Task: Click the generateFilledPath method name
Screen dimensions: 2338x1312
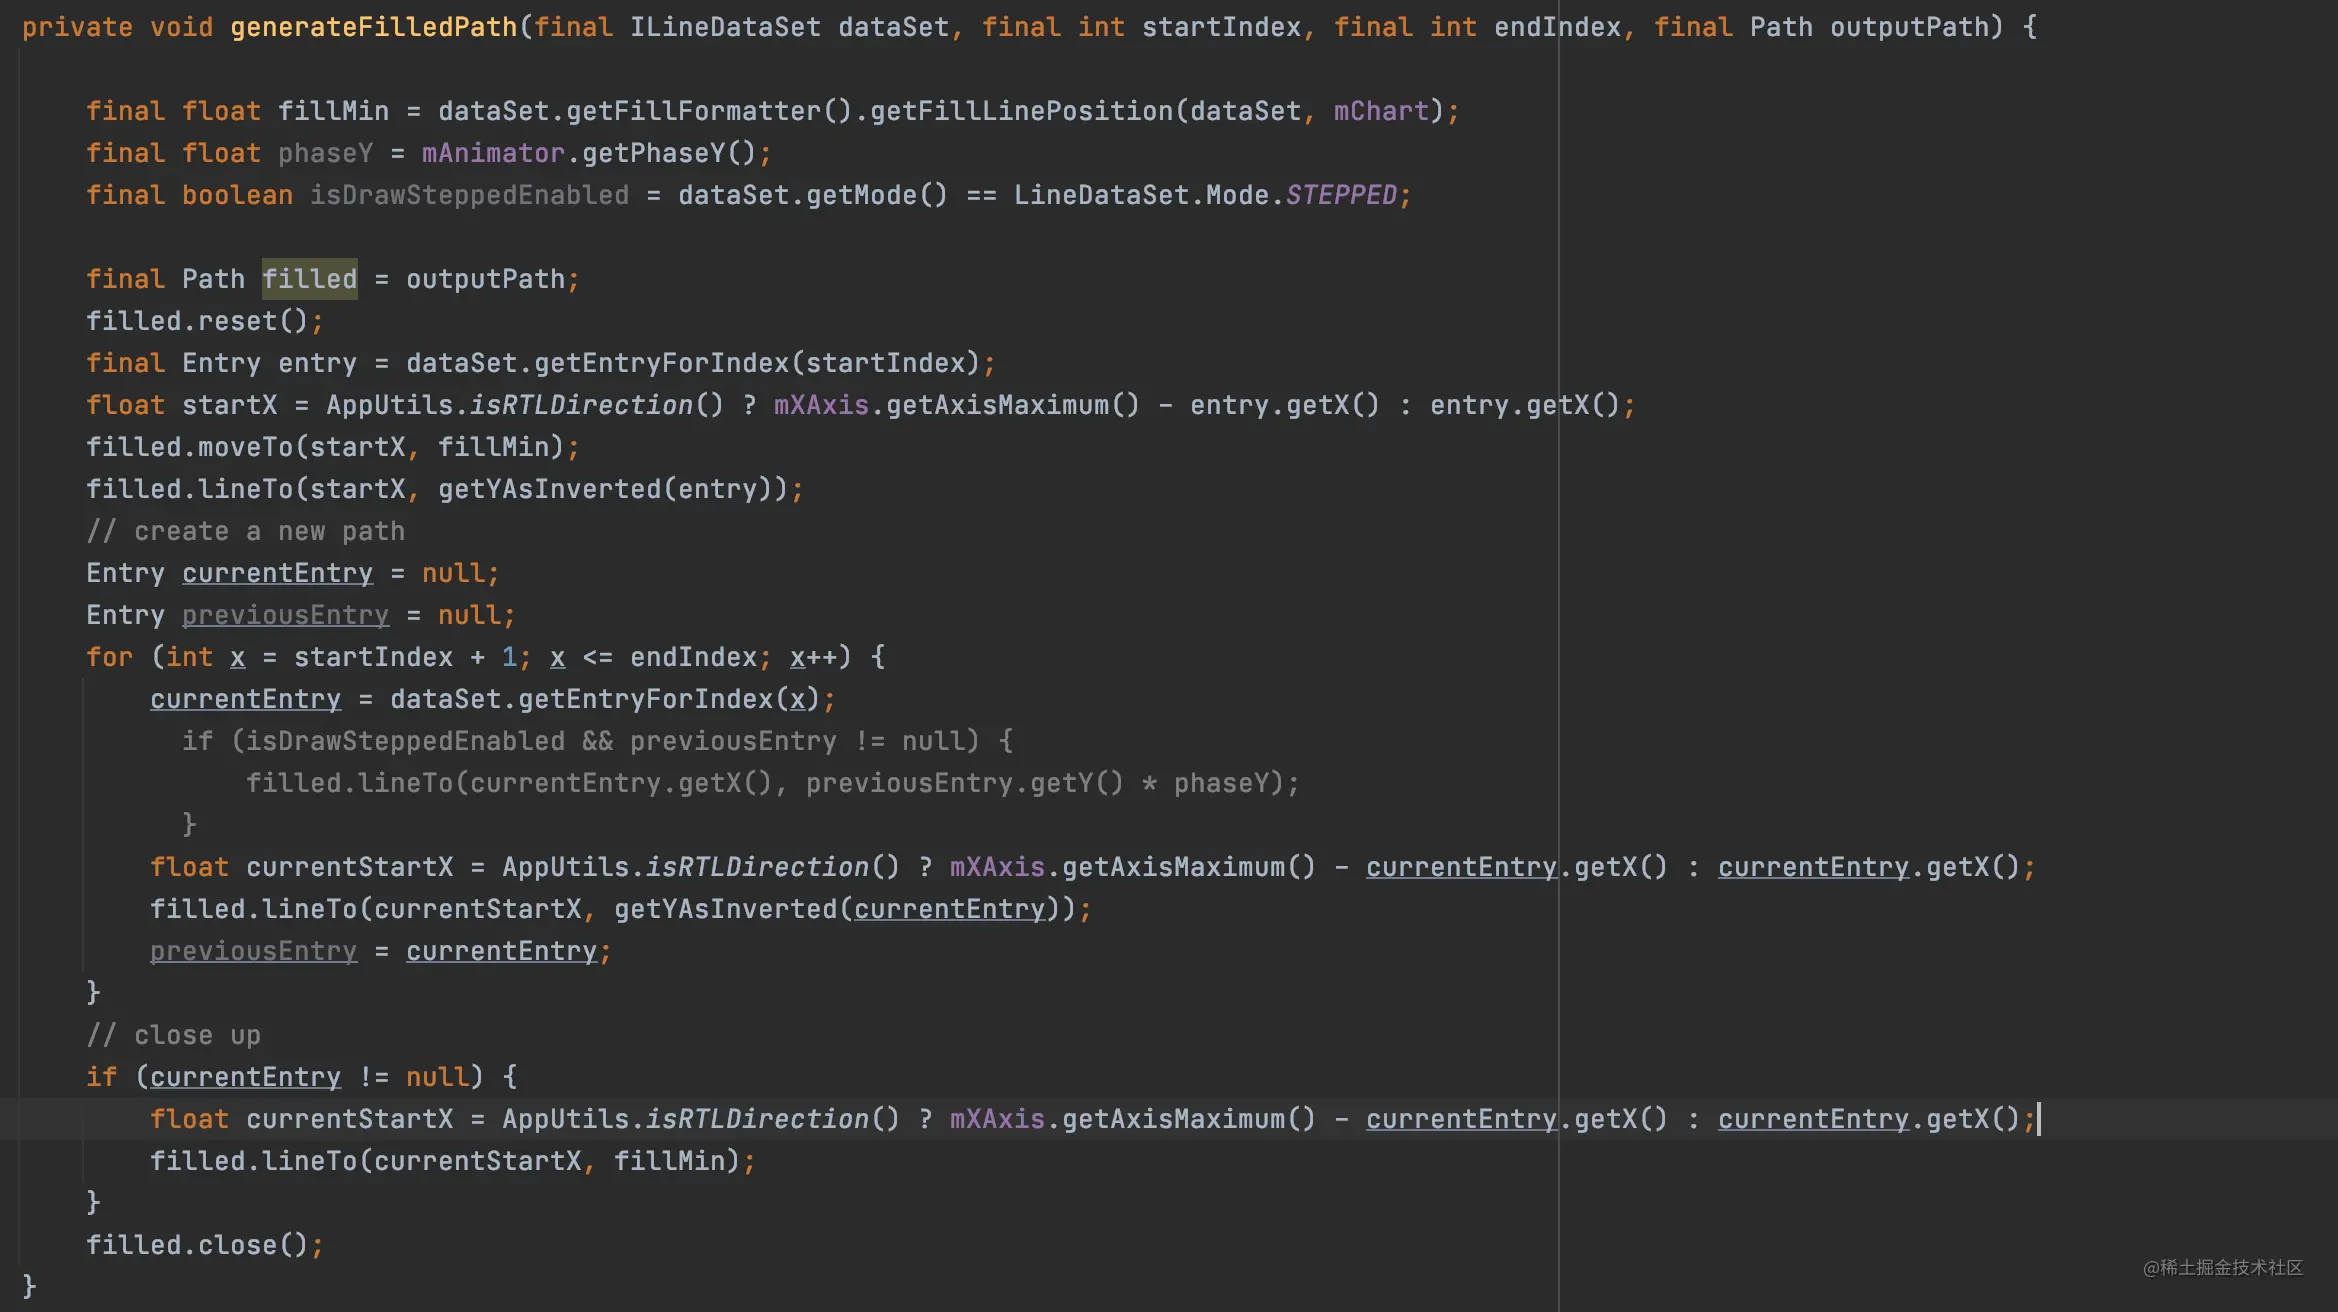Action: tap(373, 27)
